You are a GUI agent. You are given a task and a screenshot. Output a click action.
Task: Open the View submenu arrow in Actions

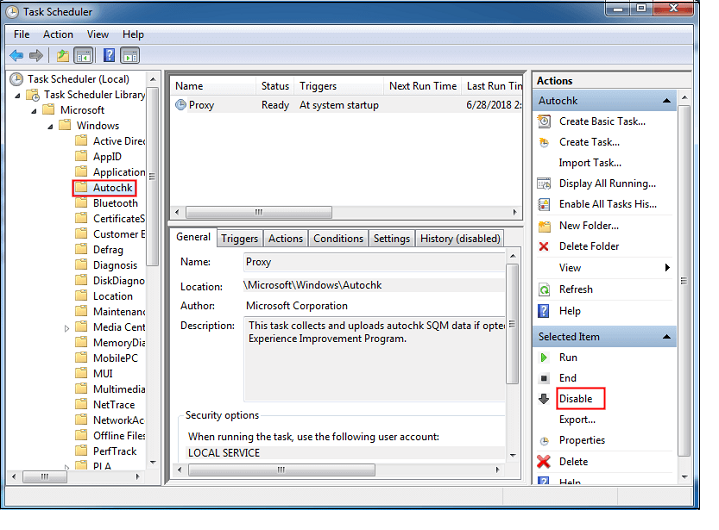coord(667,268)
